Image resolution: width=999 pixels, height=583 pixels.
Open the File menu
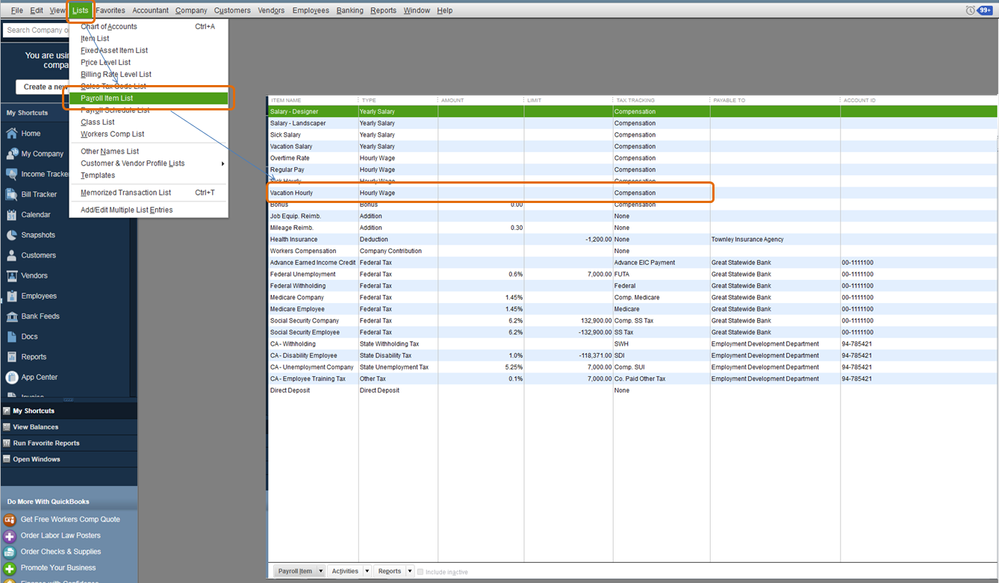click(17, 10)
